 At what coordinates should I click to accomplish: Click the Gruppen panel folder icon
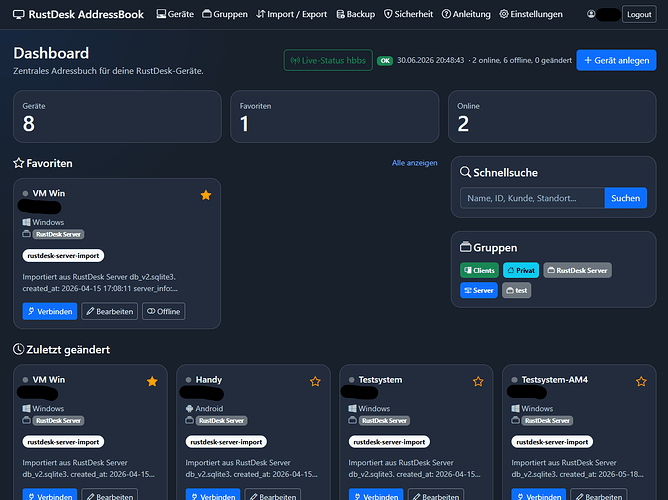[465, 247]
